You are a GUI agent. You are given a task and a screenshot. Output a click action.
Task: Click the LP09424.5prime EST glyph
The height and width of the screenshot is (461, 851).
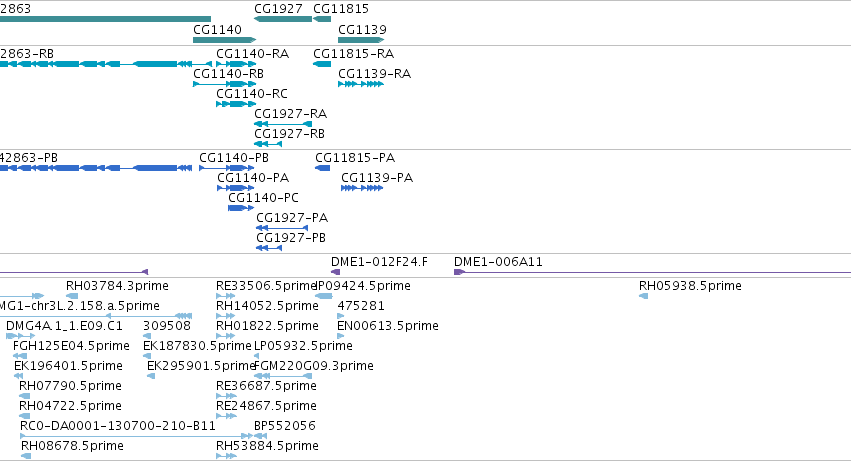324,296
